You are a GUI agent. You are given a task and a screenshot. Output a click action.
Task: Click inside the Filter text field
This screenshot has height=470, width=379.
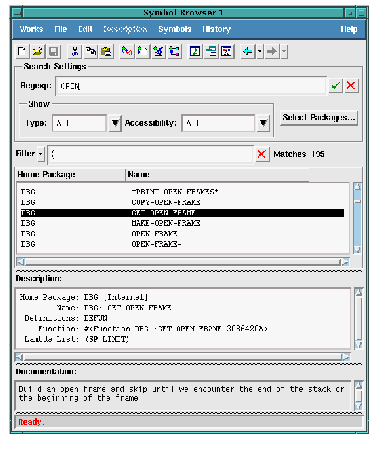(151, 154)
